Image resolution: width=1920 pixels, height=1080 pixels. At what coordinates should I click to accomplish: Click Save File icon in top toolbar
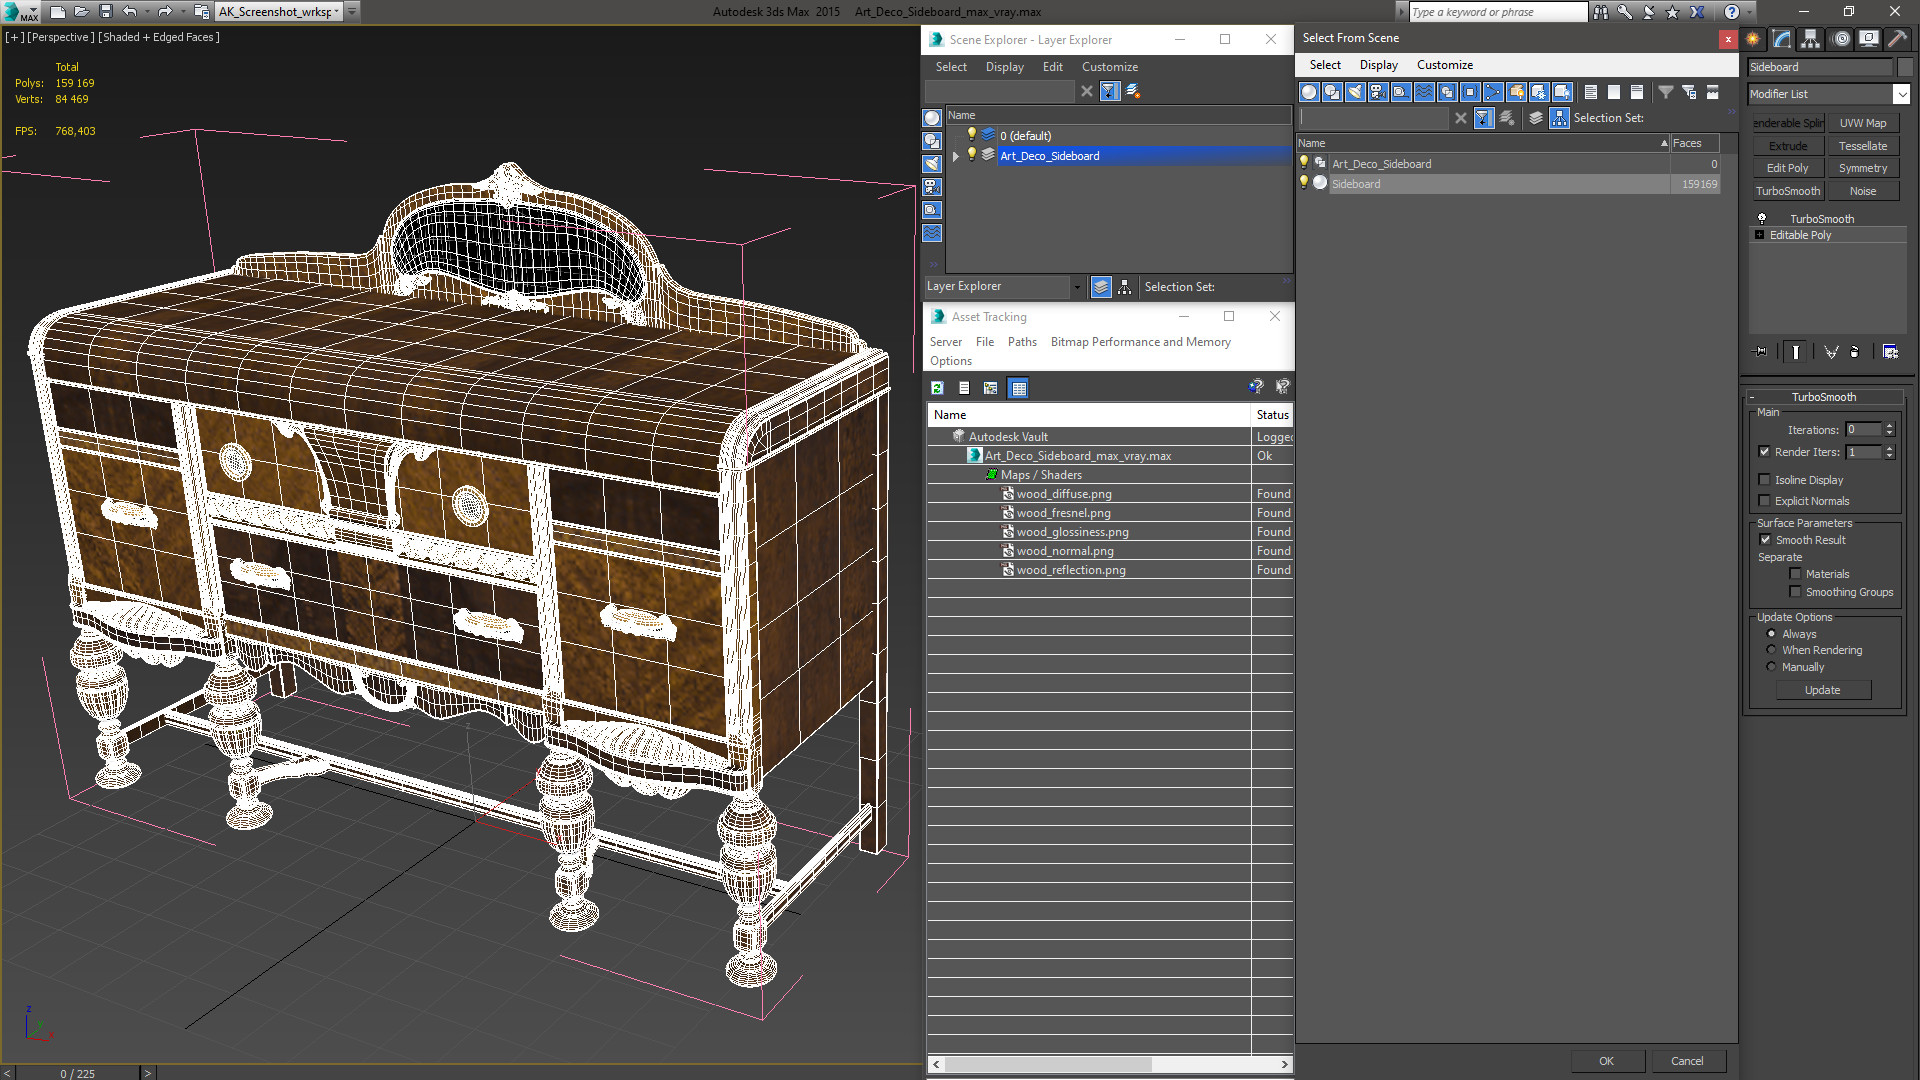[106, 12]
